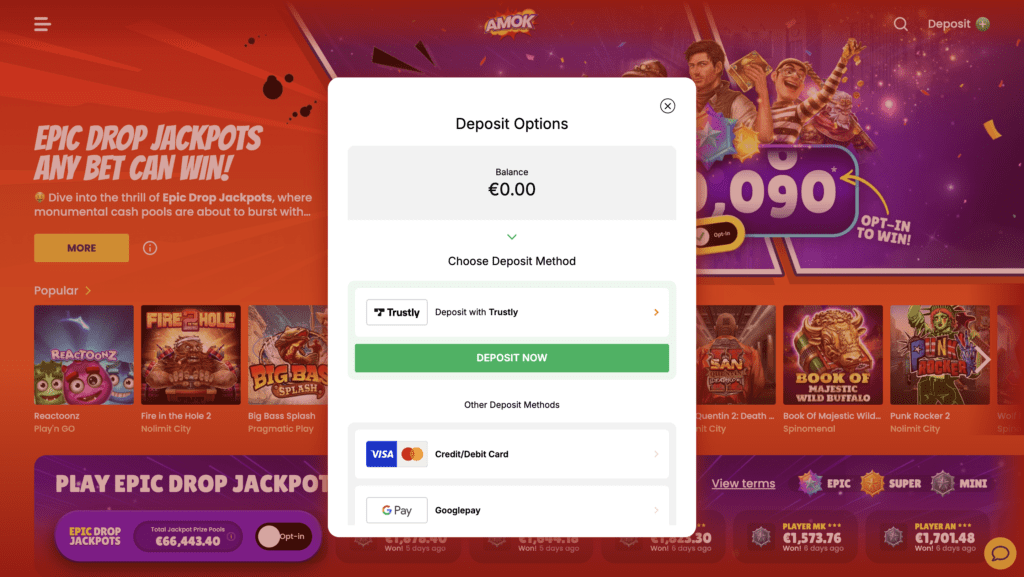Click the MORE button
Image resolution: width=1024 pixels, height=577 pixels.
click(x=82, y=248)
